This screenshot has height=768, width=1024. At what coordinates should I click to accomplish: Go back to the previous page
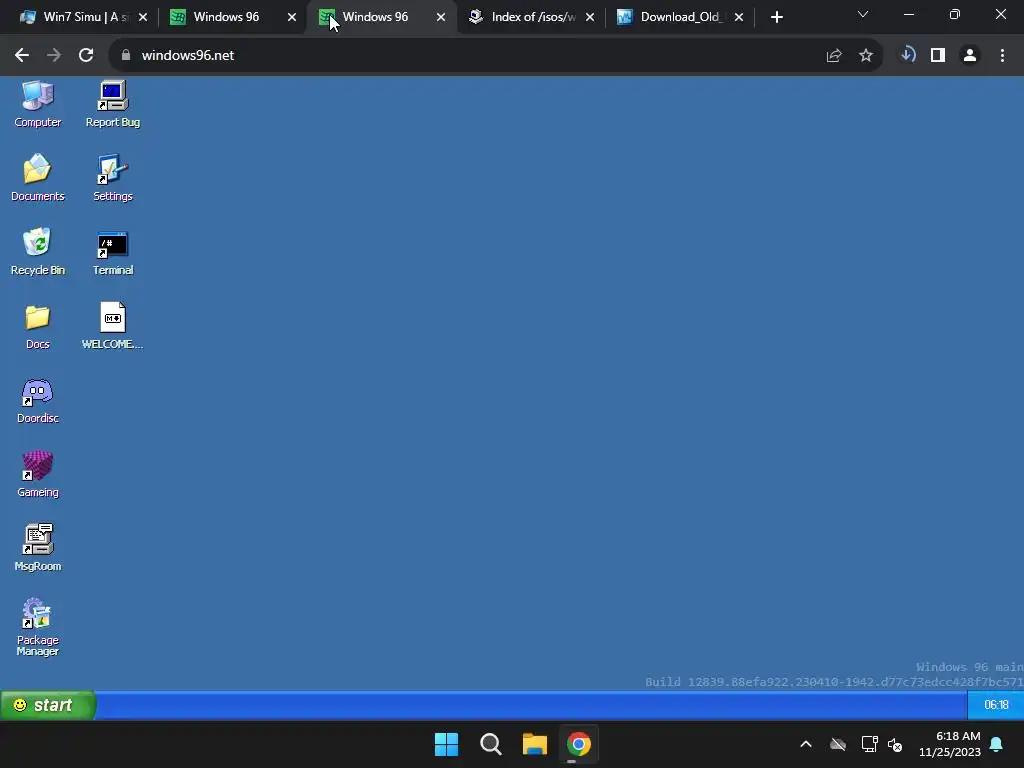(22, 56)
